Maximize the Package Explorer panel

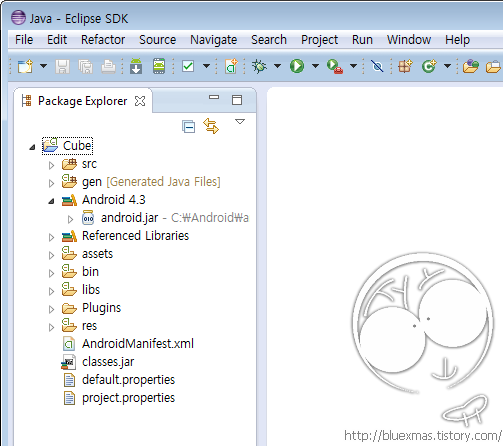(237, 100)
